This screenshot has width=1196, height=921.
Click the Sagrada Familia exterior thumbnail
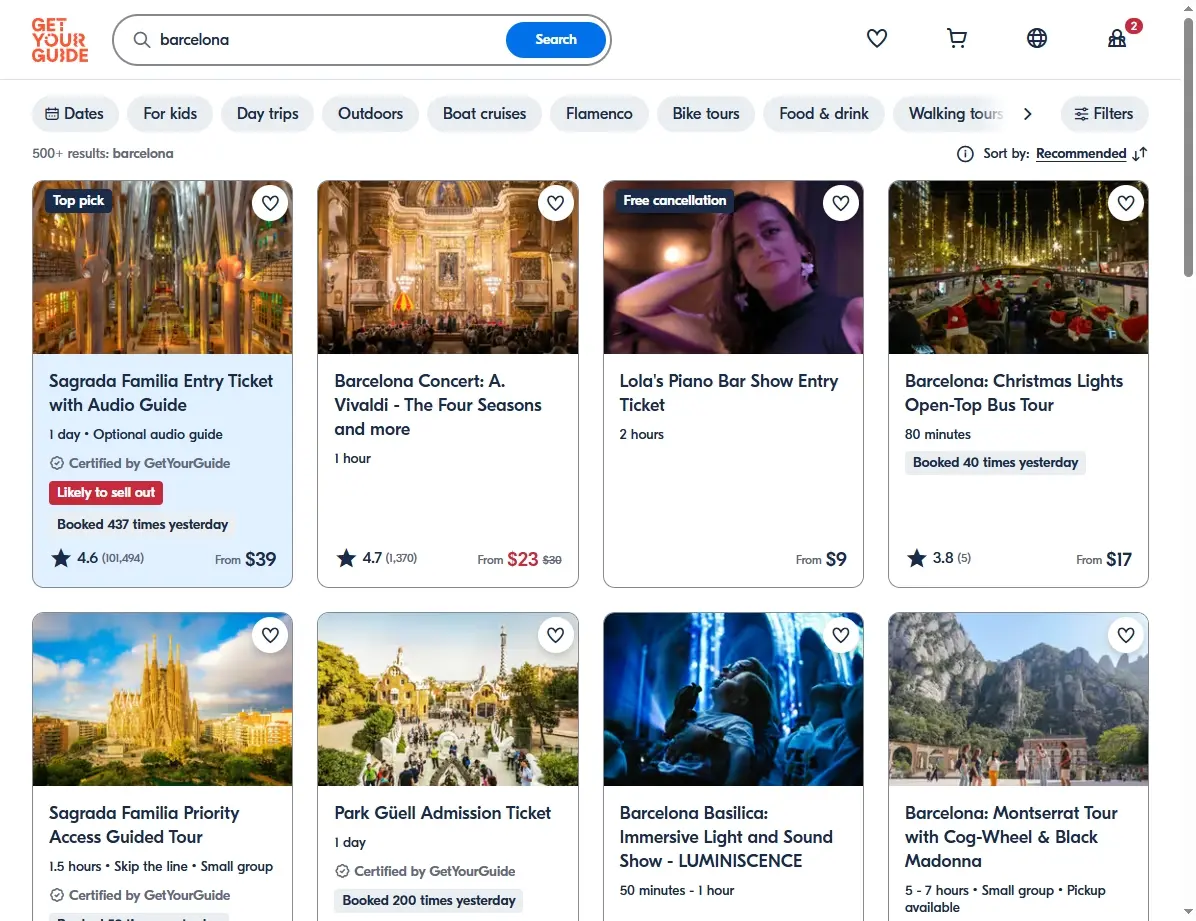pyautogui.click(x=162, y=699)
